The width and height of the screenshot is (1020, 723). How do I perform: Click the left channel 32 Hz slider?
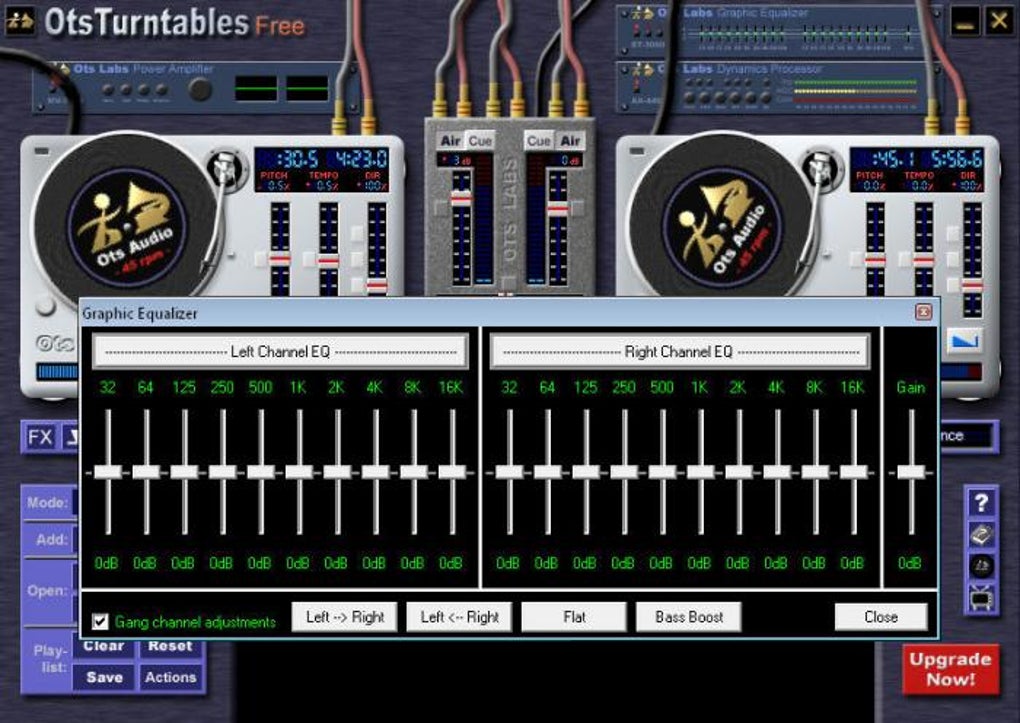point(108,472)
